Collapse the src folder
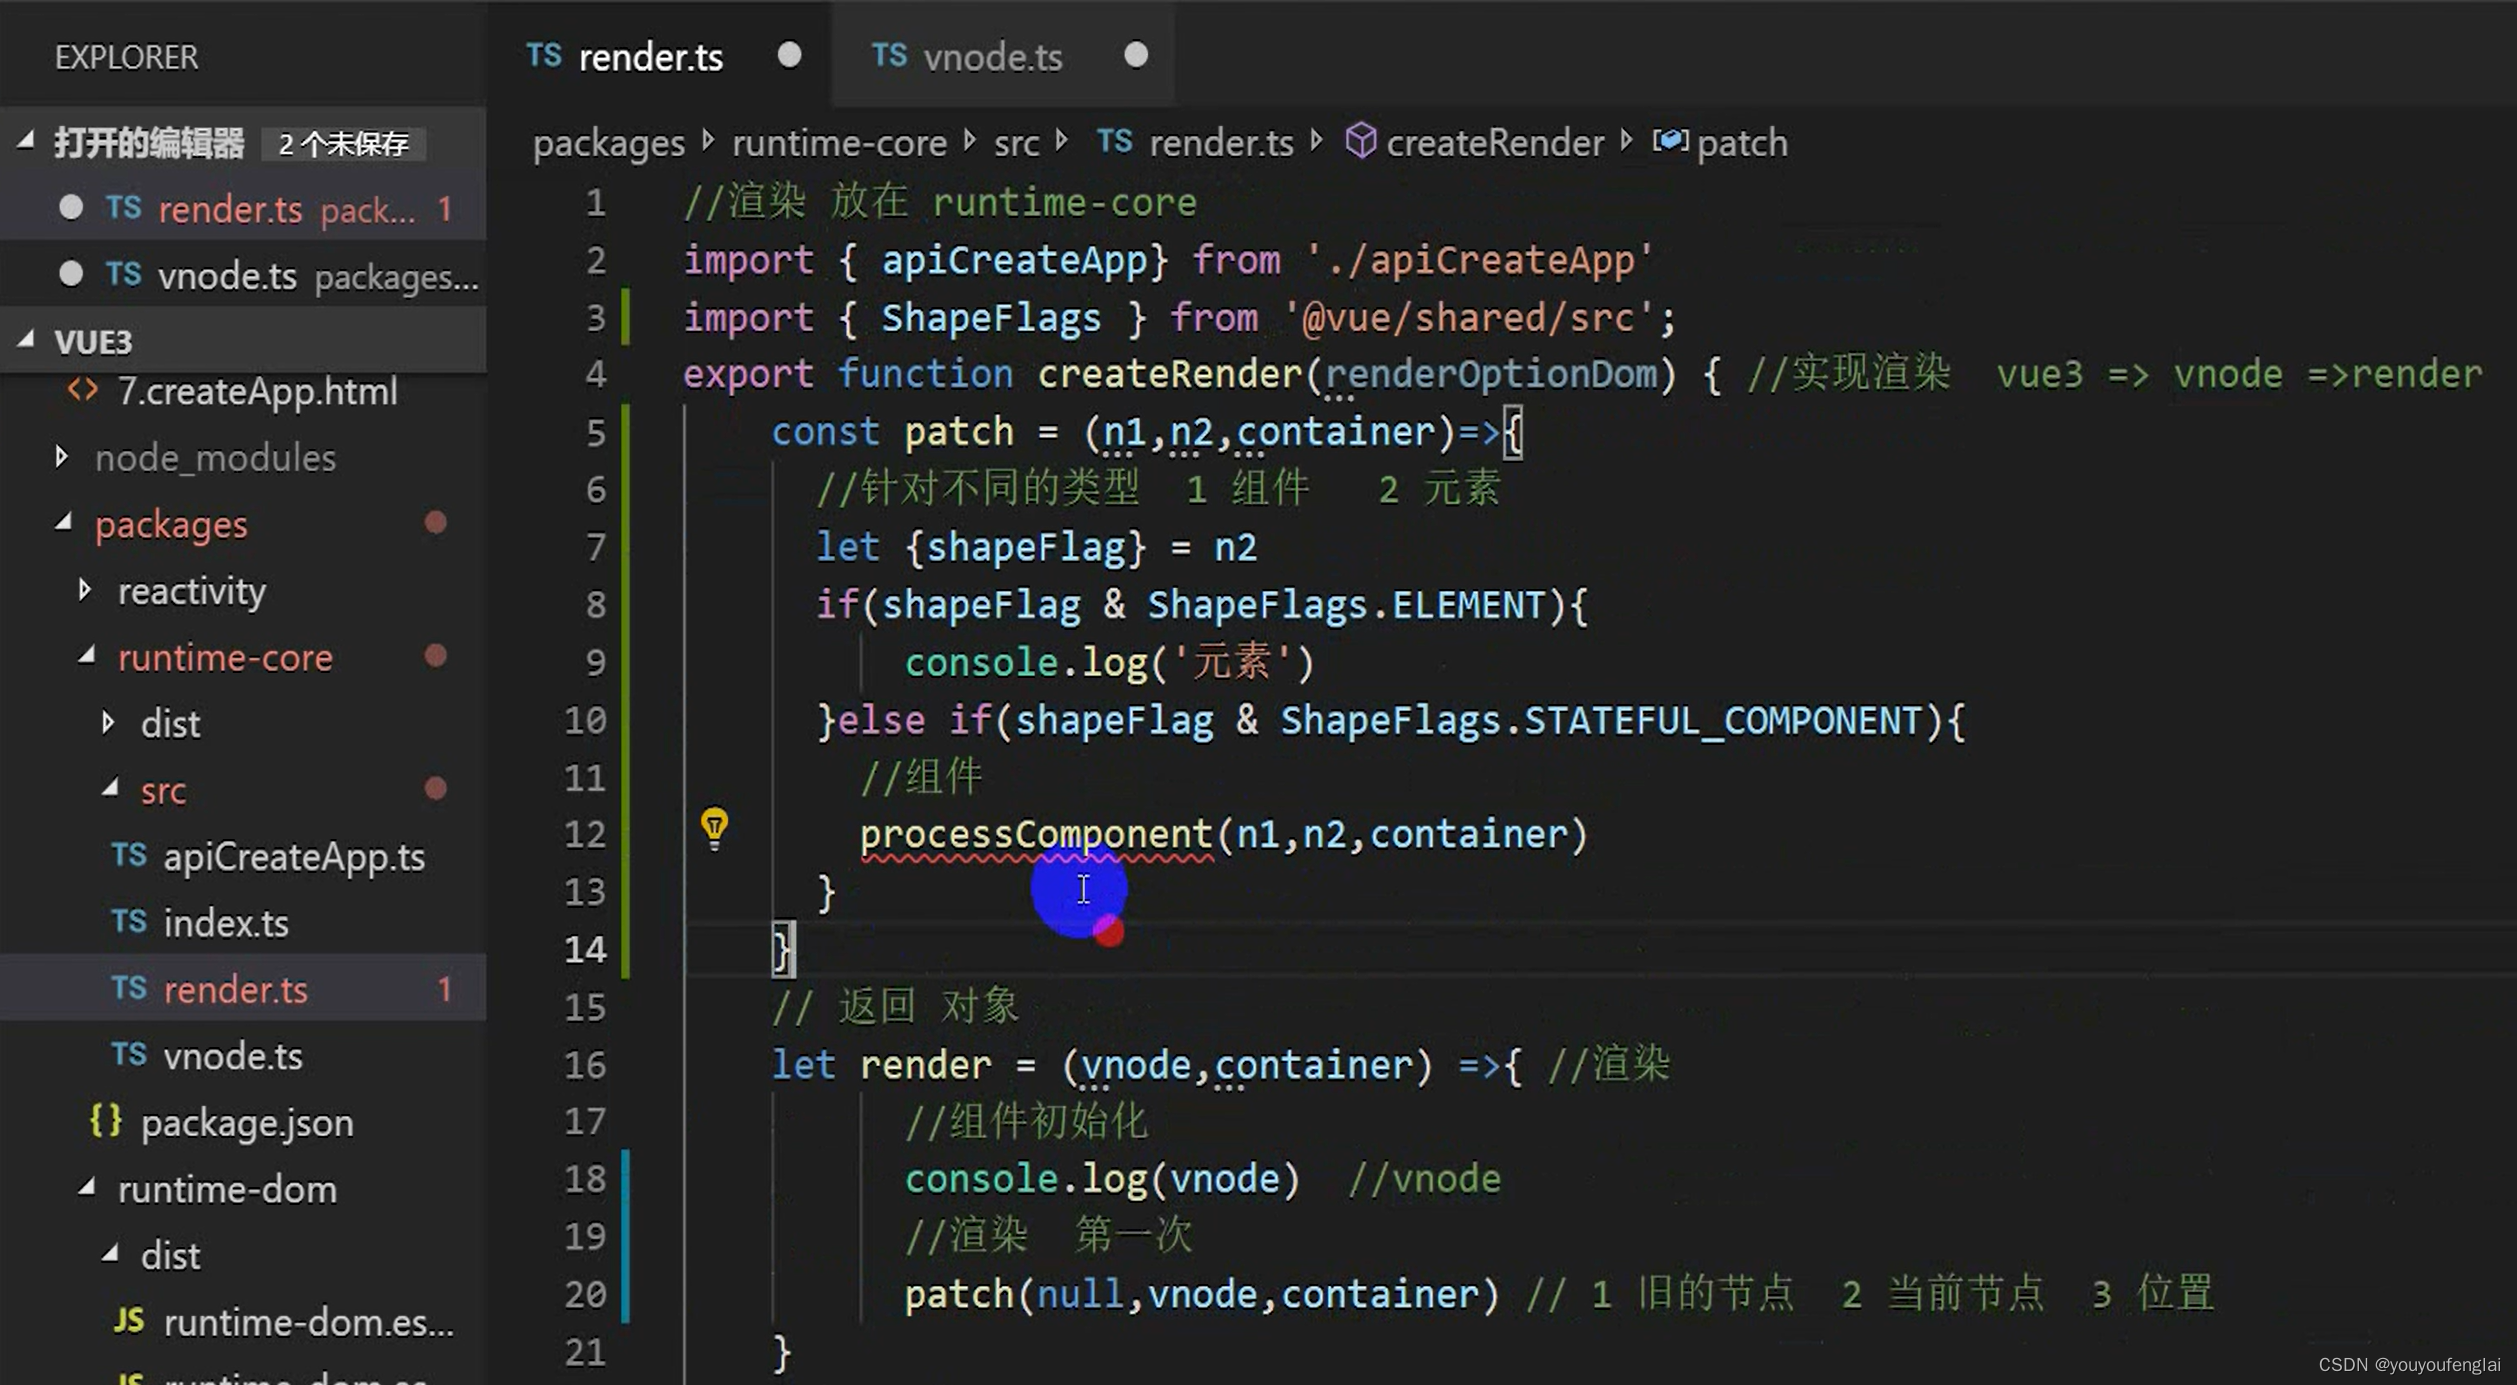The width and height of the screenshot is (2517, 1385). (110, 789)
